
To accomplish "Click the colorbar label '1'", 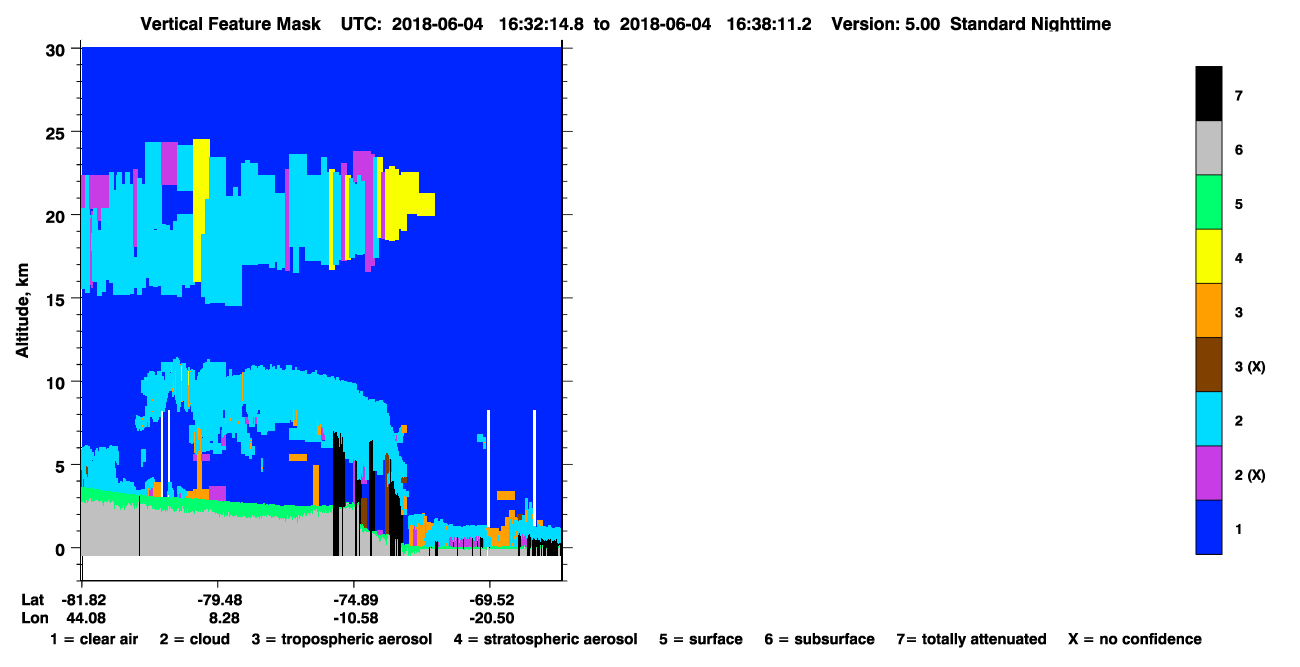I will pos(1239,528).
